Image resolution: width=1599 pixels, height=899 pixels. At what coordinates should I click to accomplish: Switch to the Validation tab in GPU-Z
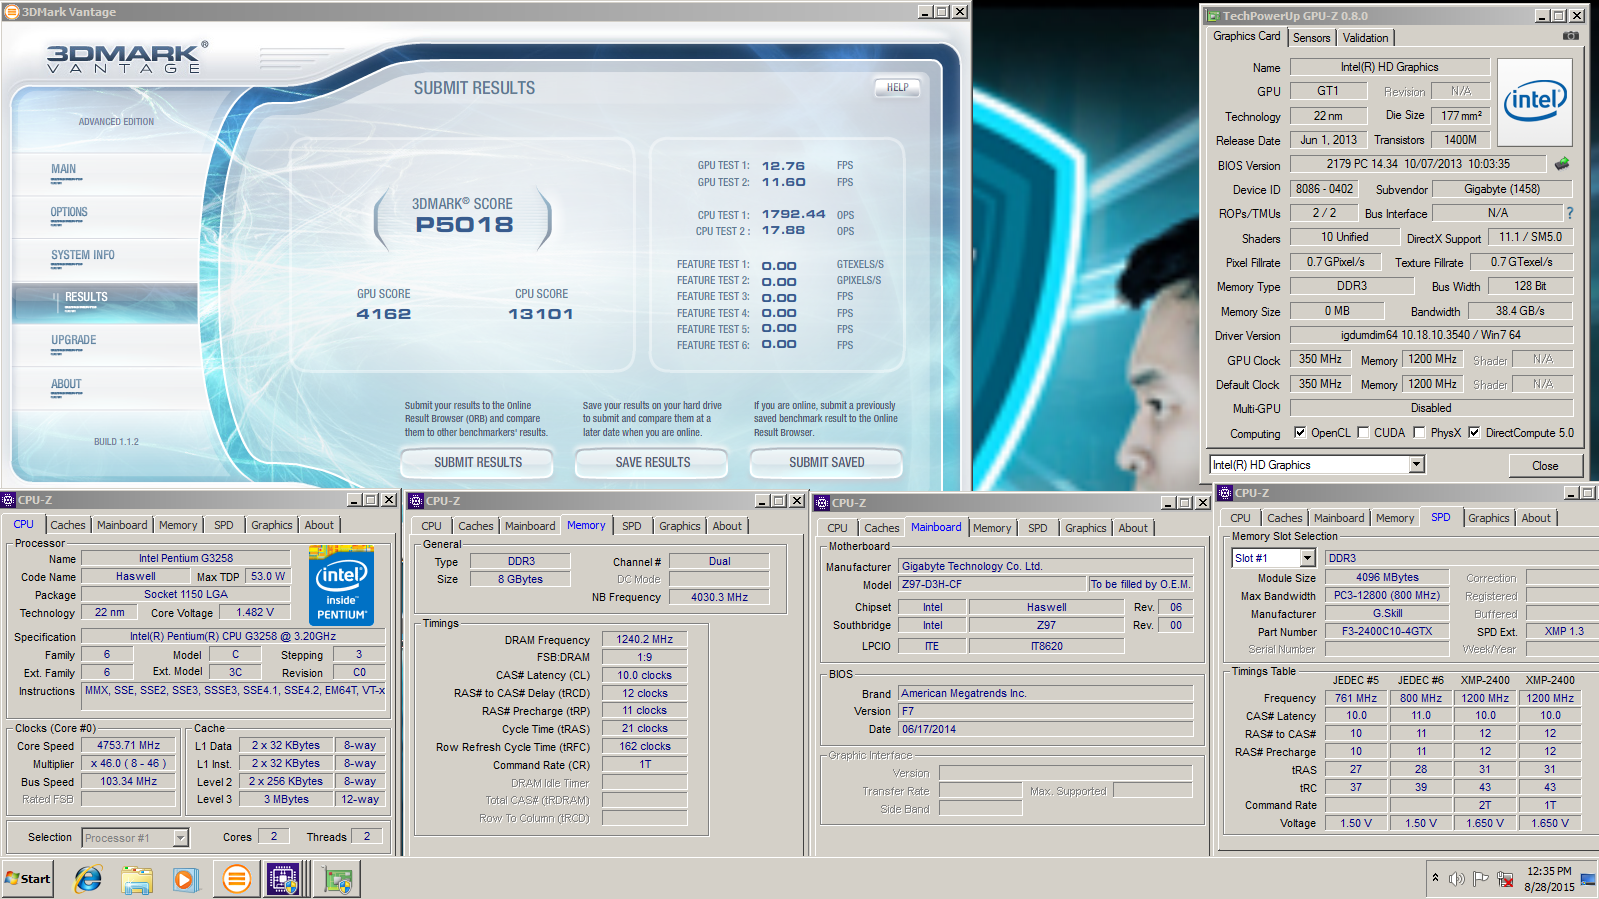pos(1365,38)
